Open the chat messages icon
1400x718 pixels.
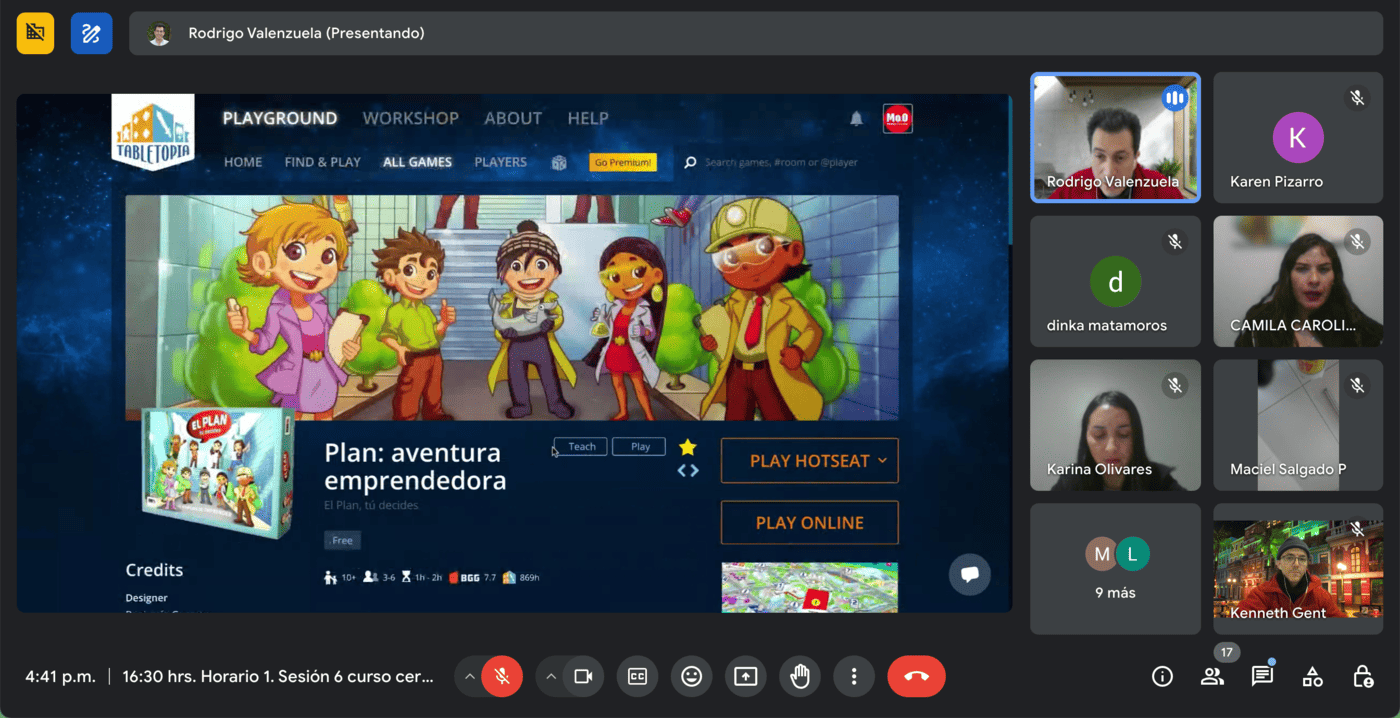[1262, 677]
